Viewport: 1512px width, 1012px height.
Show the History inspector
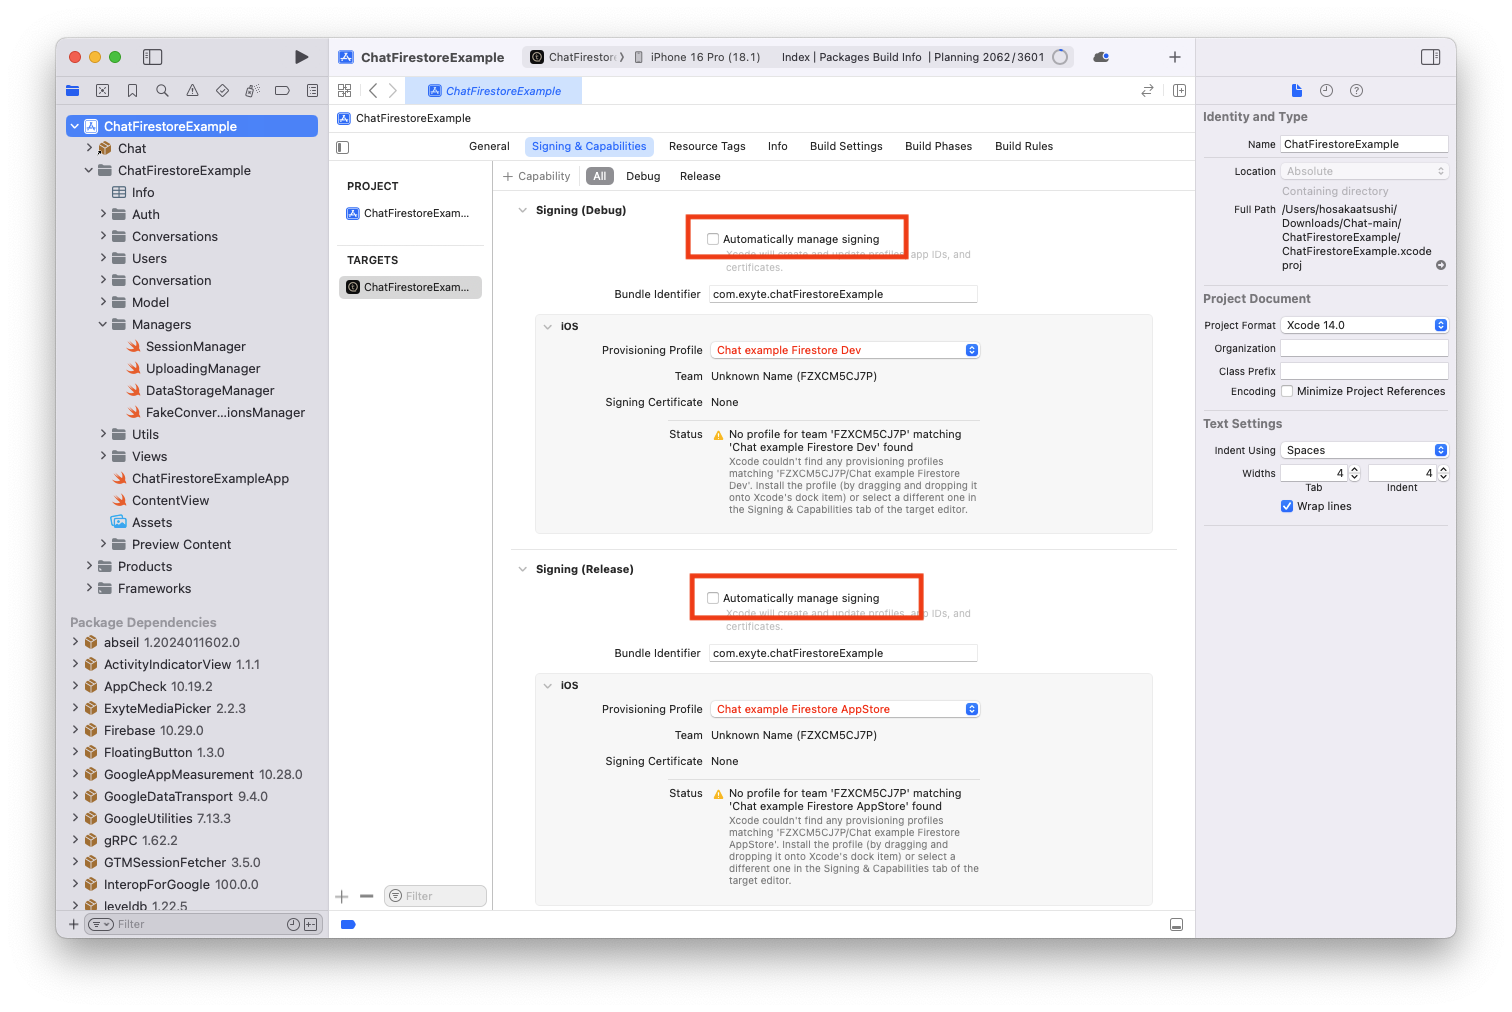pyautogui.click(x=1326, y=91)
